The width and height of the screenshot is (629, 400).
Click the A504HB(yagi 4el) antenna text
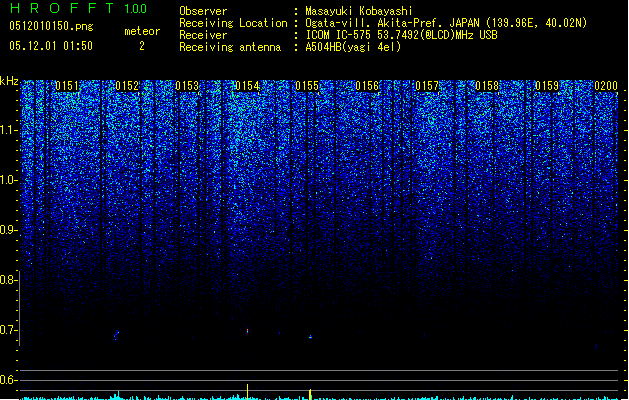353,47
